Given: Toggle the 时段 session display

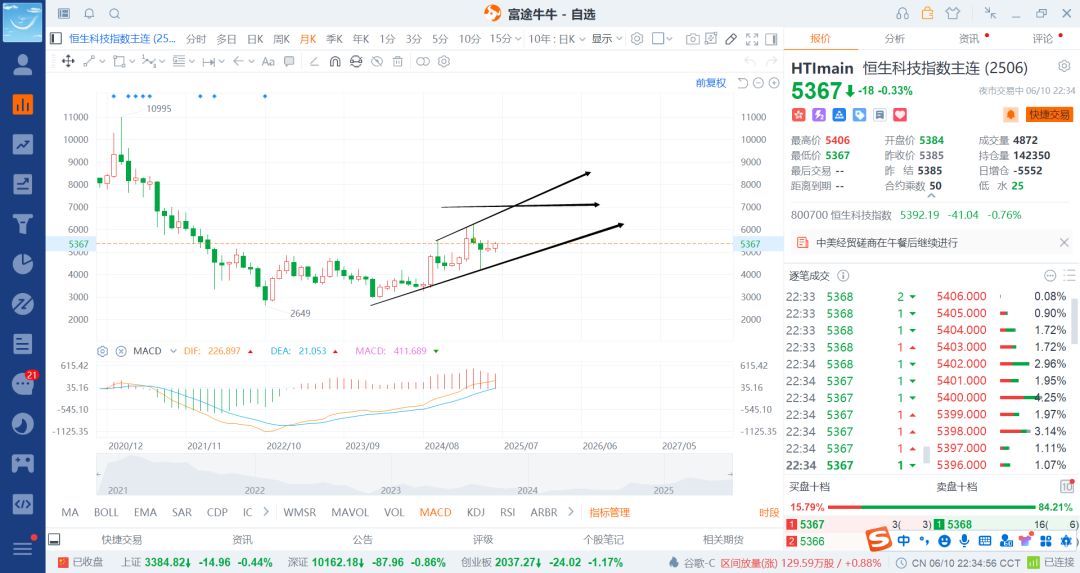Looking at the screenshot, I should point(769,512).
